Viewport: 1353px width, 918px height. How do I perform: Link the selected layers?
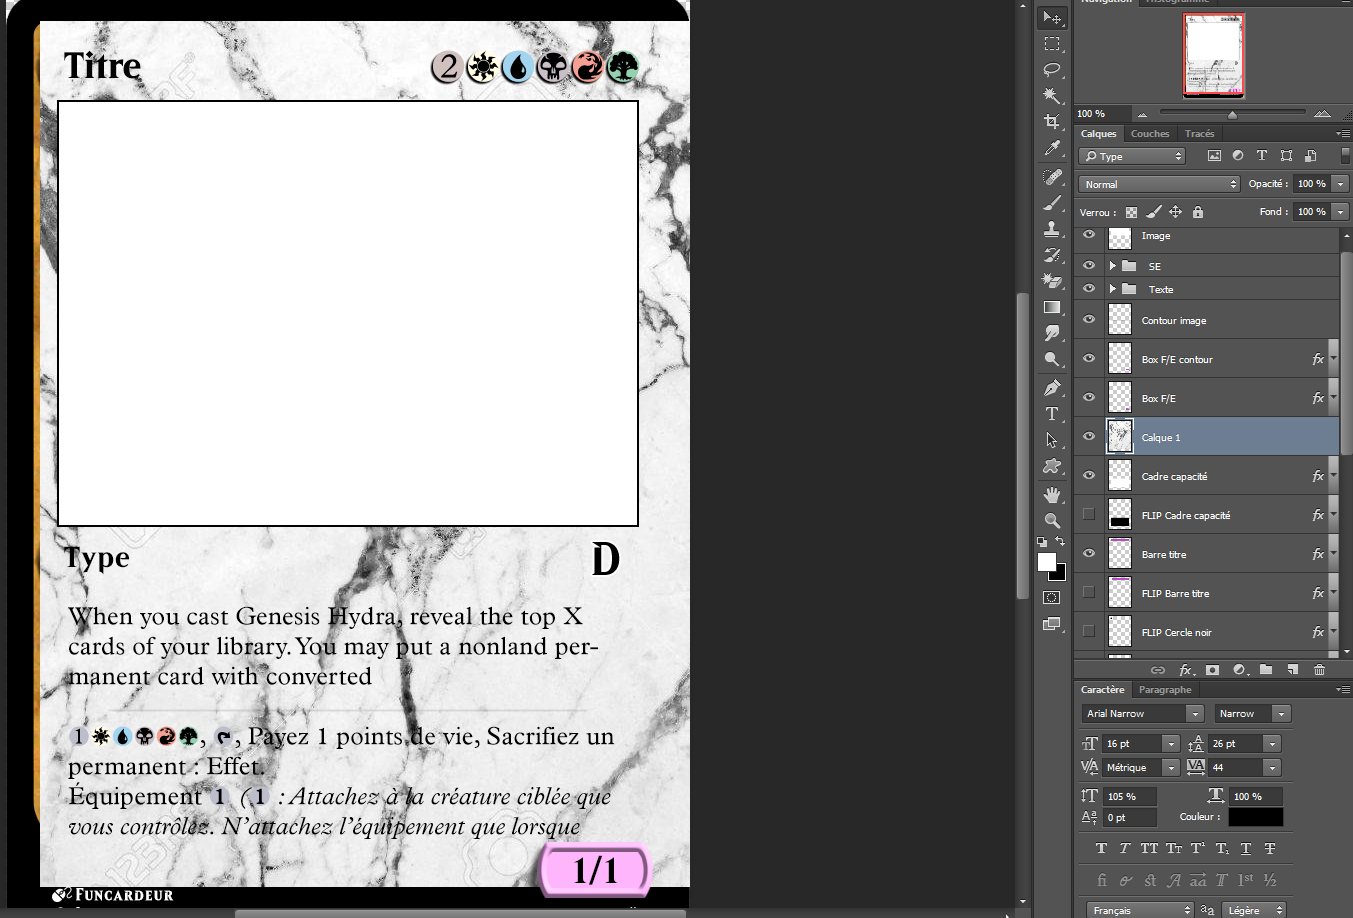(1158, 670)
